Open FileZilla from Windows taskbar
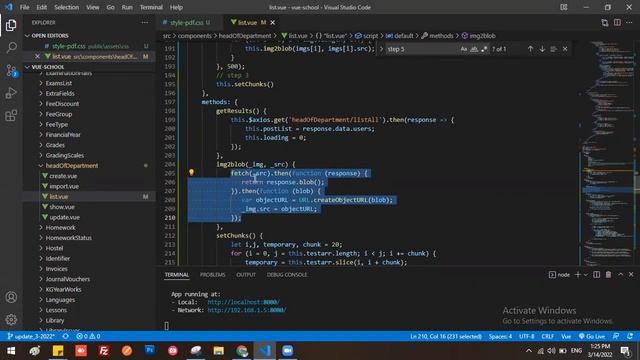The image size is (640, 360). (104, 351)
